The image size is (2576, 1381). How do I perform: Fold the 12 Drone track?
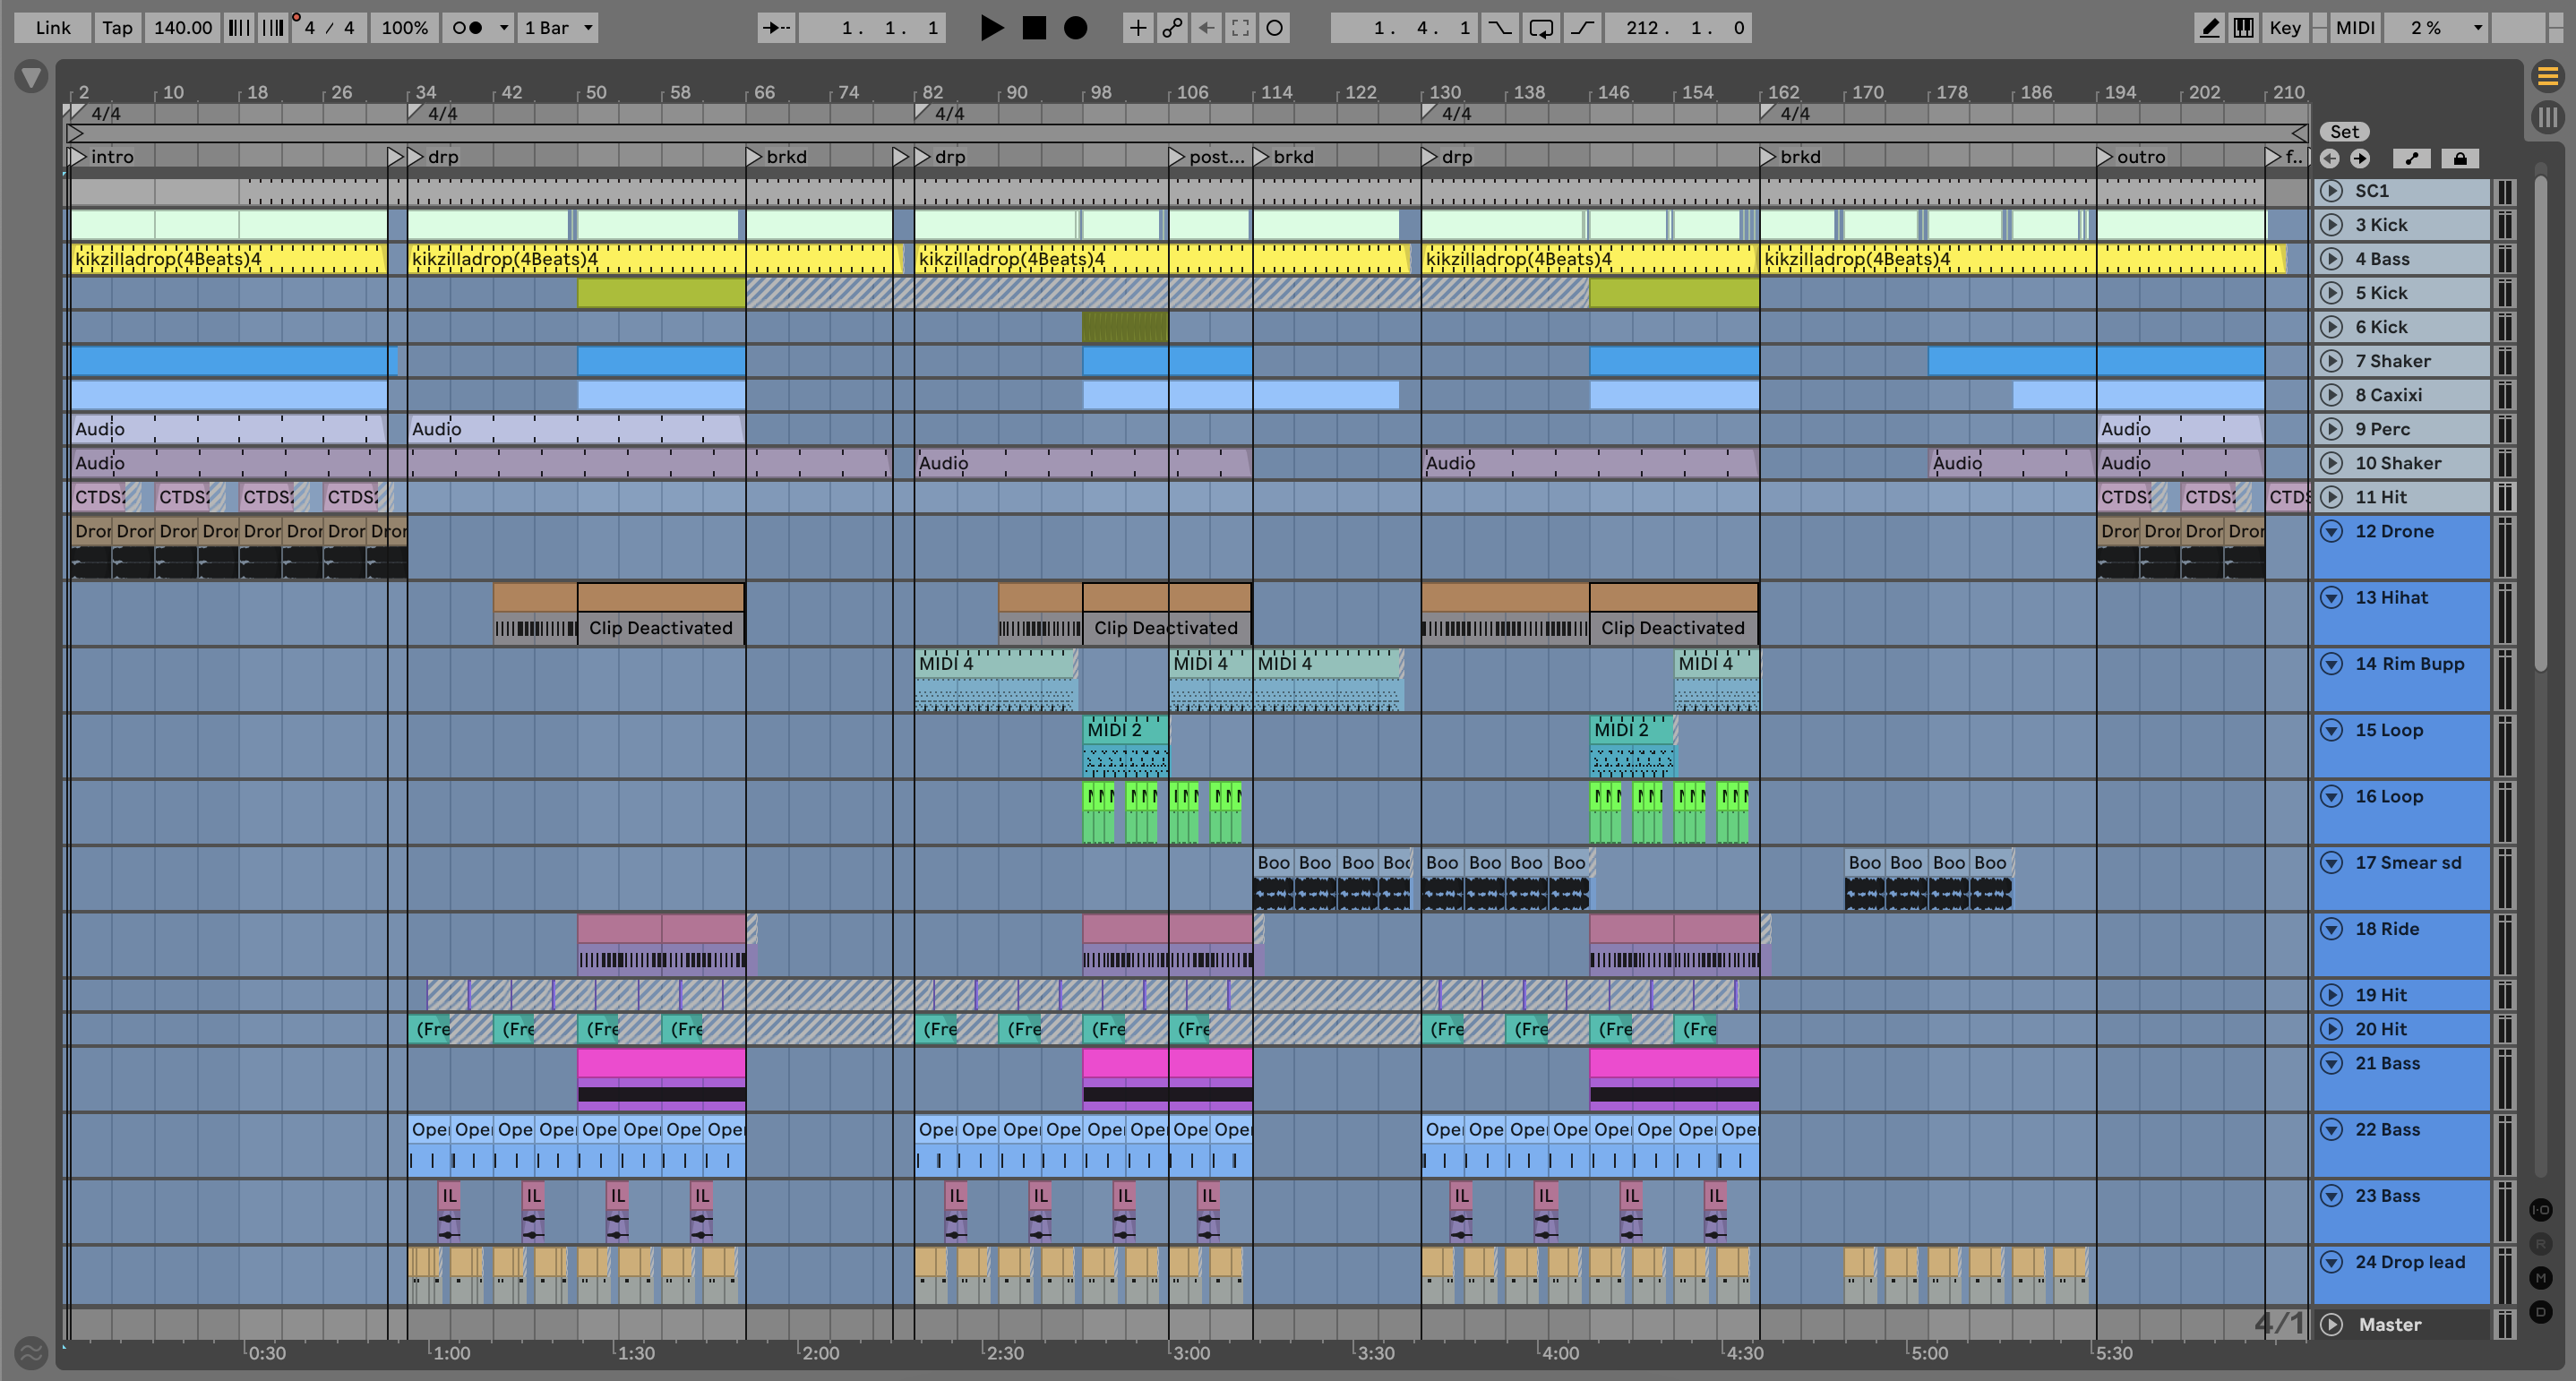click(x=2331, y=531)
